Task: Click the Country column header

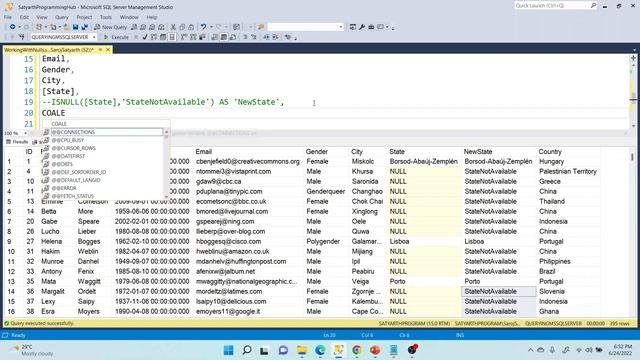Action: (550, 151)
